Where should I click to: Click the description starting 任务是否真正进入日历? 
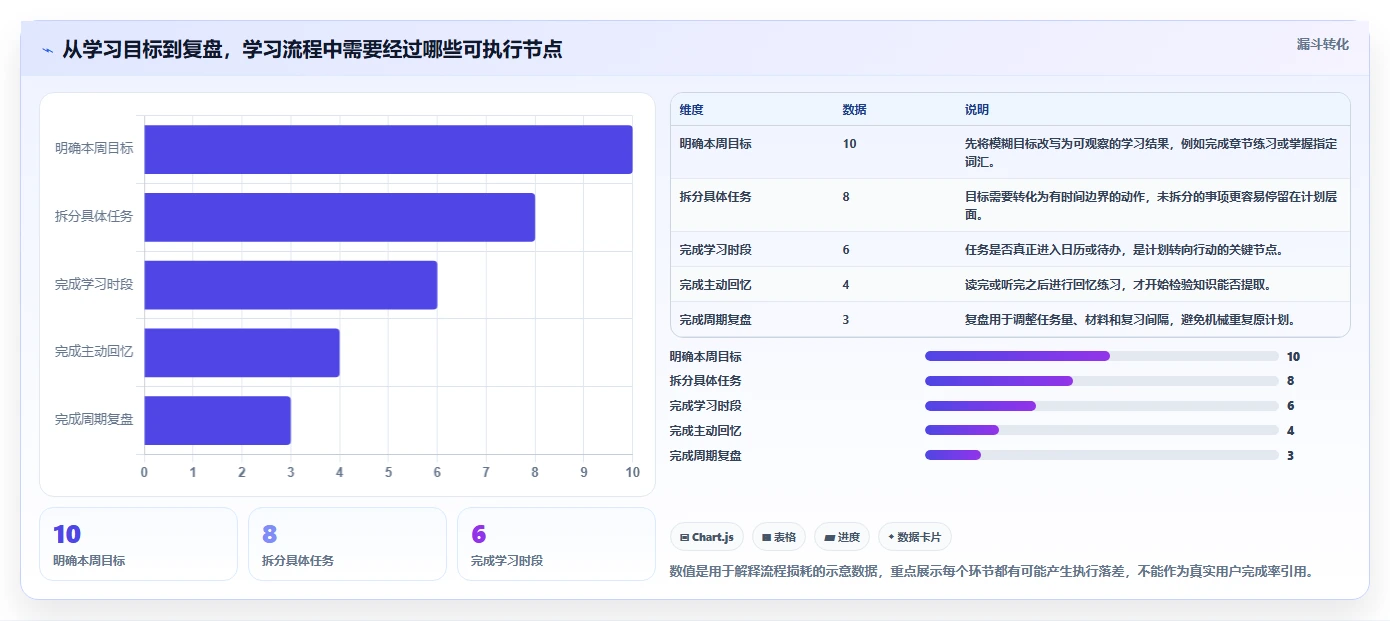point(1123,250)
